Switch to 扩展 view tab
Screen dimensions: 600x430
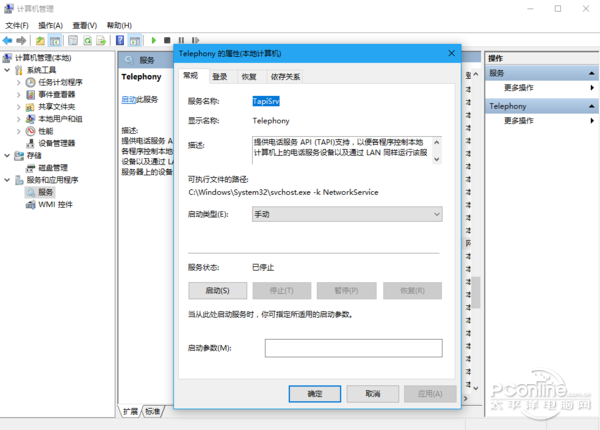click(130, 411)
